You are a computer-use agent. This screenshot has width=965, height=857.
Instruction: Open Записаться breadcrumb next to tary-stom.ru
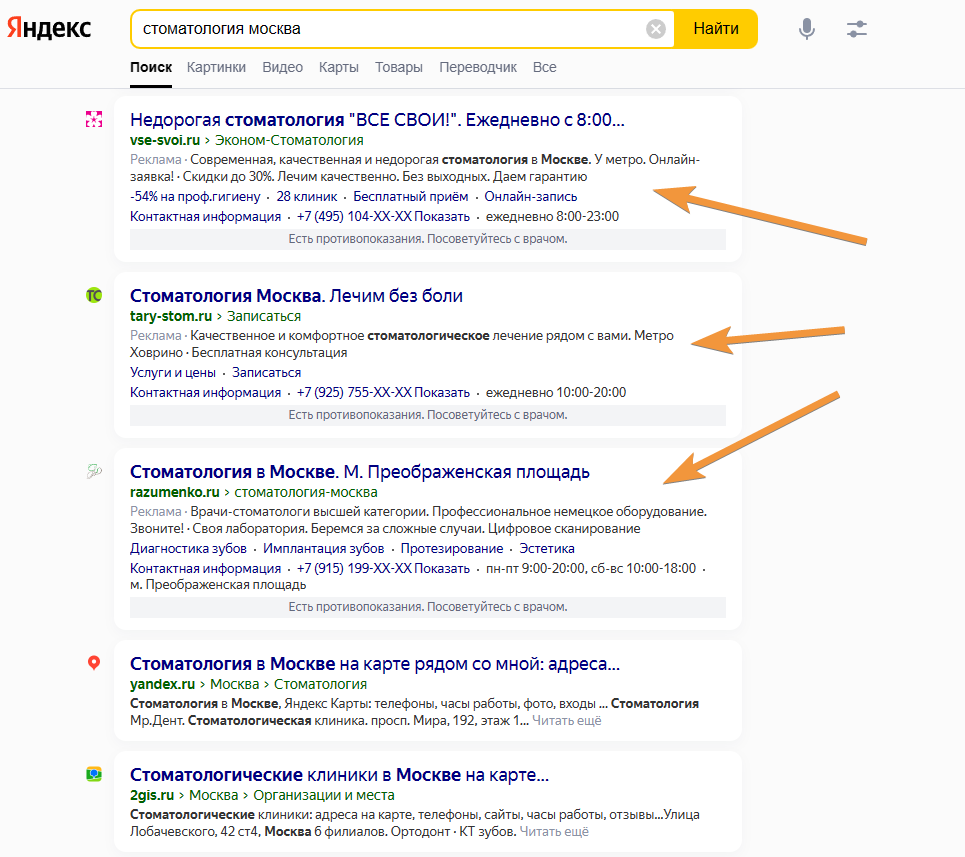pos(264,316)
